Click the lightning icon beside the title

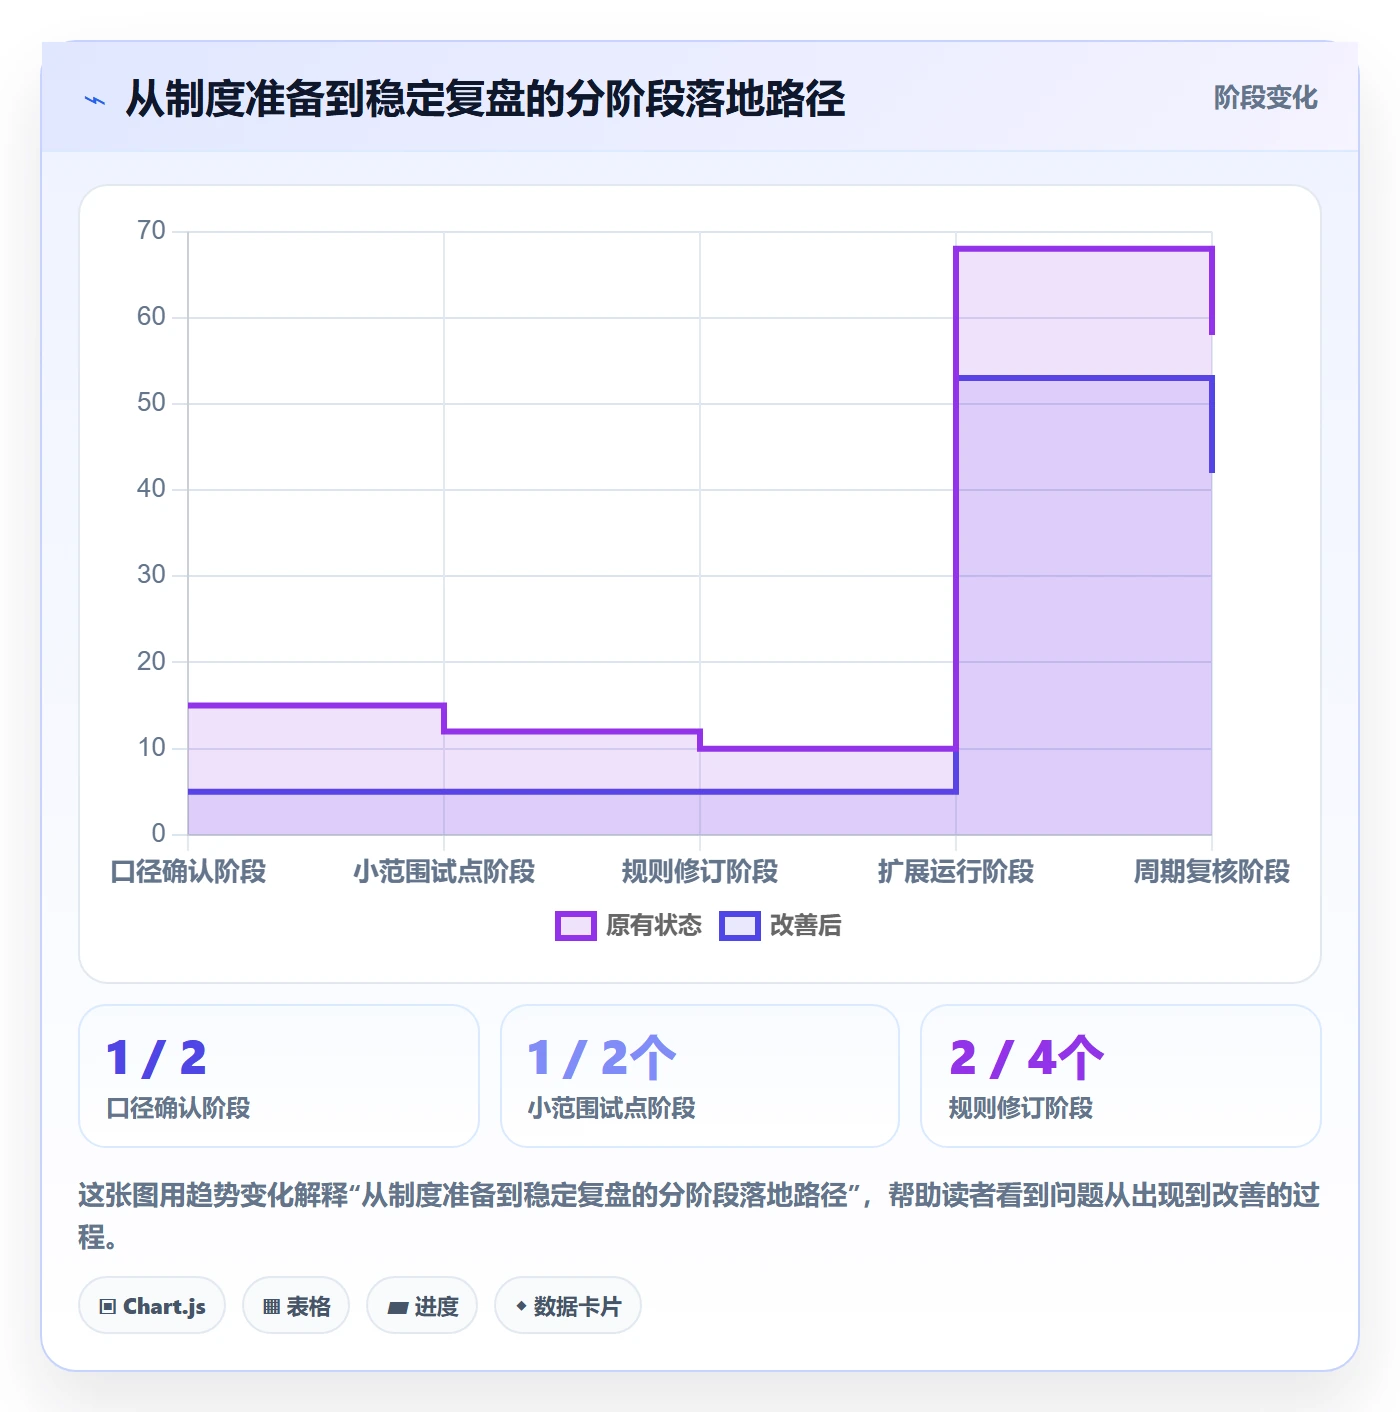click(95, 100)
